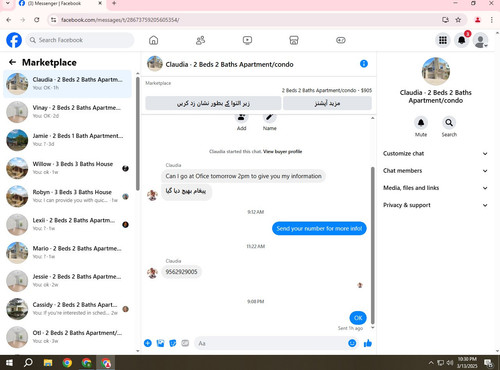The height and width of the screenshot is (370, 500).
Task: Open Claudia 2 Beds 2 Baths chat
Action: tap(67, 84)
